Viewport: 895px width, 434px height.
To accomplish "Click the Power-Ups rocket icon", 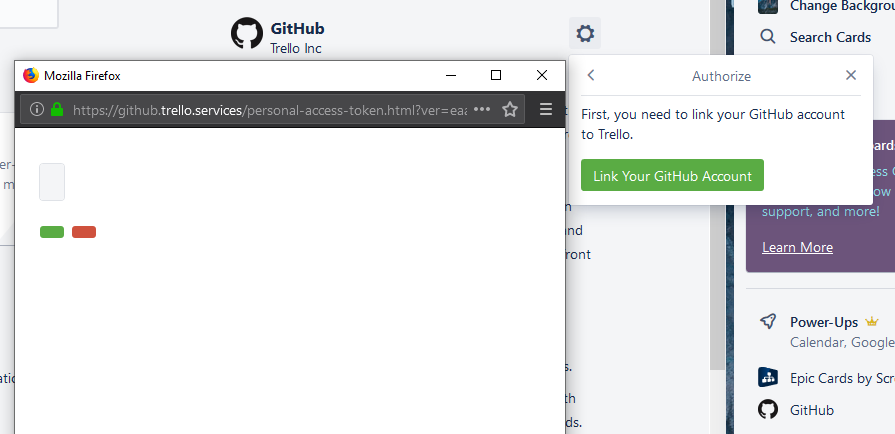I will point(768,322).
